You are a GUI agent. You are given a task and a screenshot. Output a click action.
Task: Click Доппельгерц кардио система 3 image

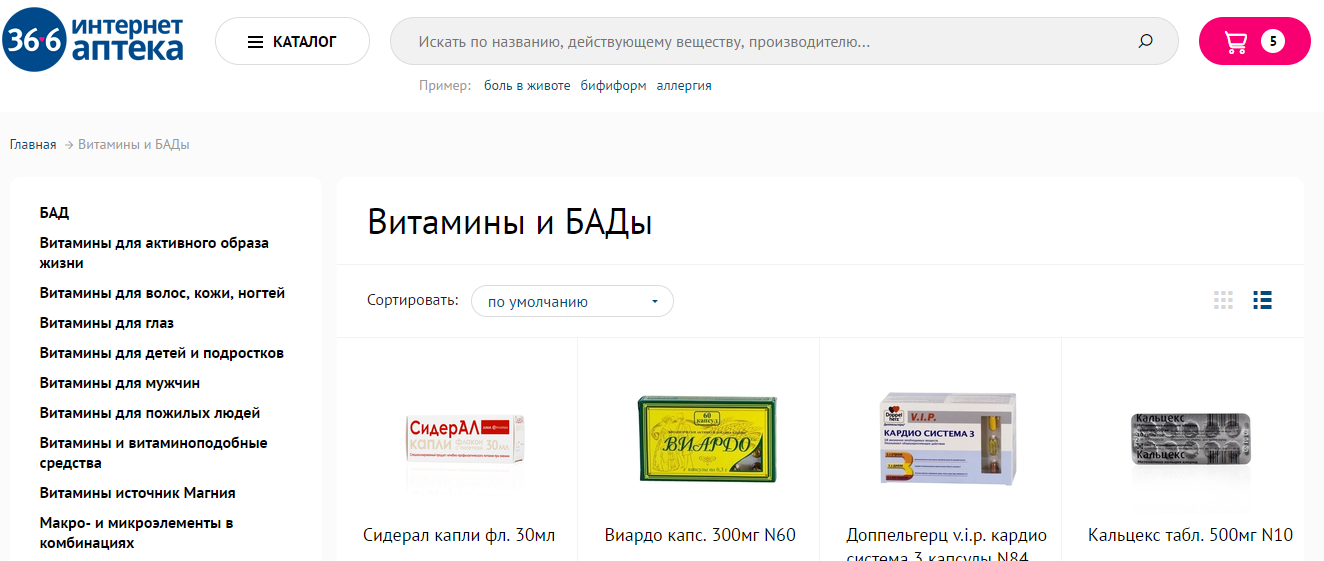pyautogui.click(x=947, y=438)
